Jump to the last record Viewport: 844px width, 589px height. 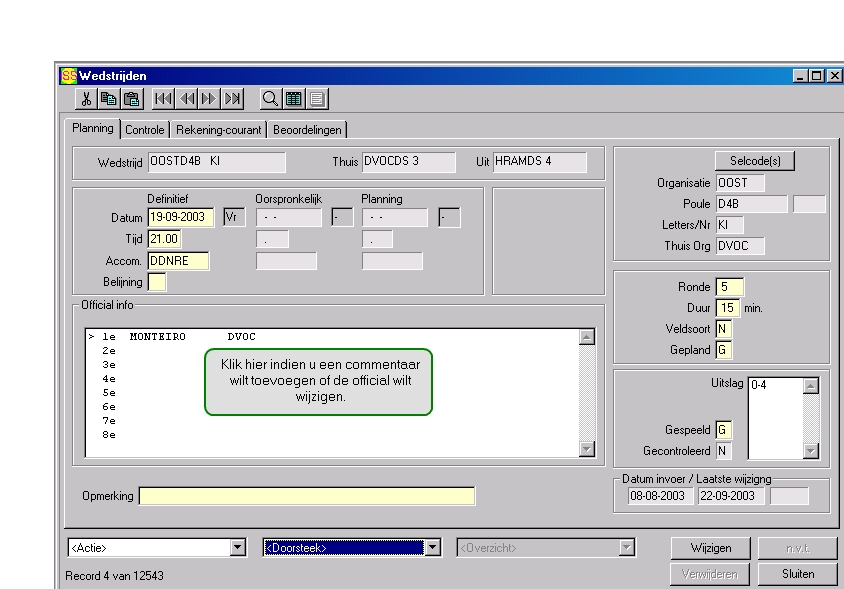pos(232,99)
